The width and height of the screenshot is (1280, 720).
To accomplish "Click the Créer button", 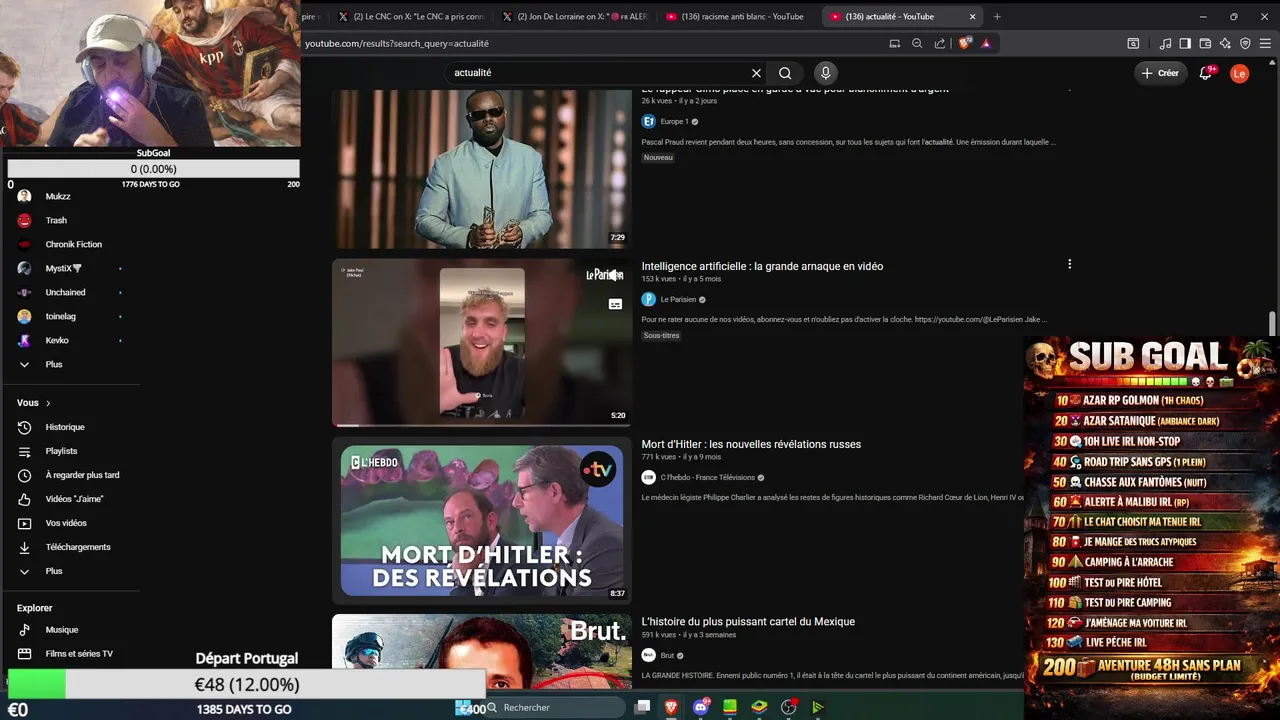I will point(1160,73).
